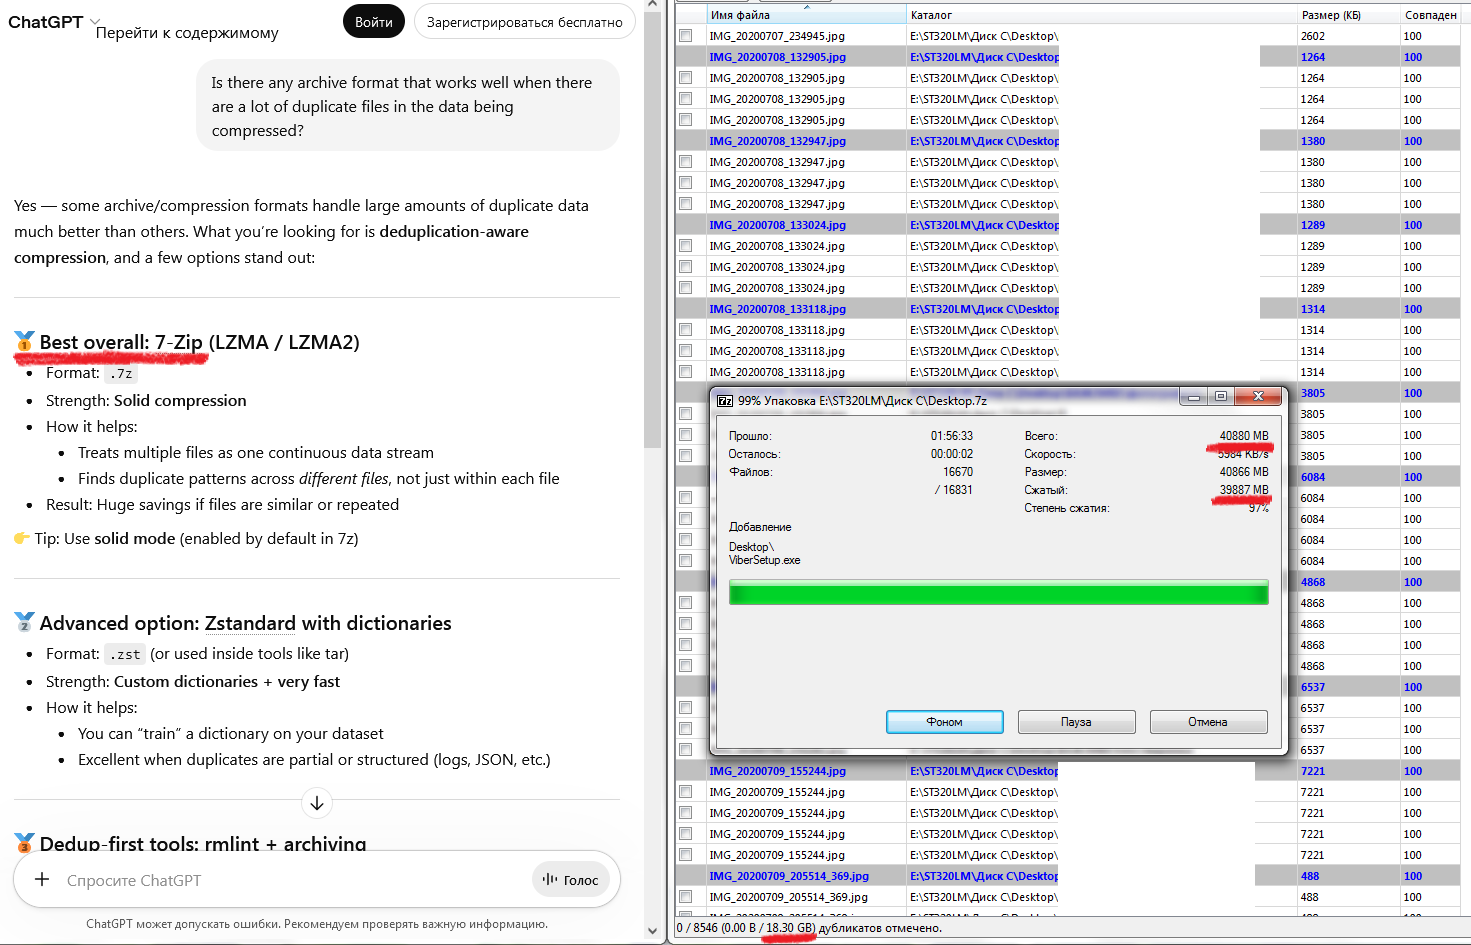Sort by the Размер (КБ) column header

[1330, 15]
